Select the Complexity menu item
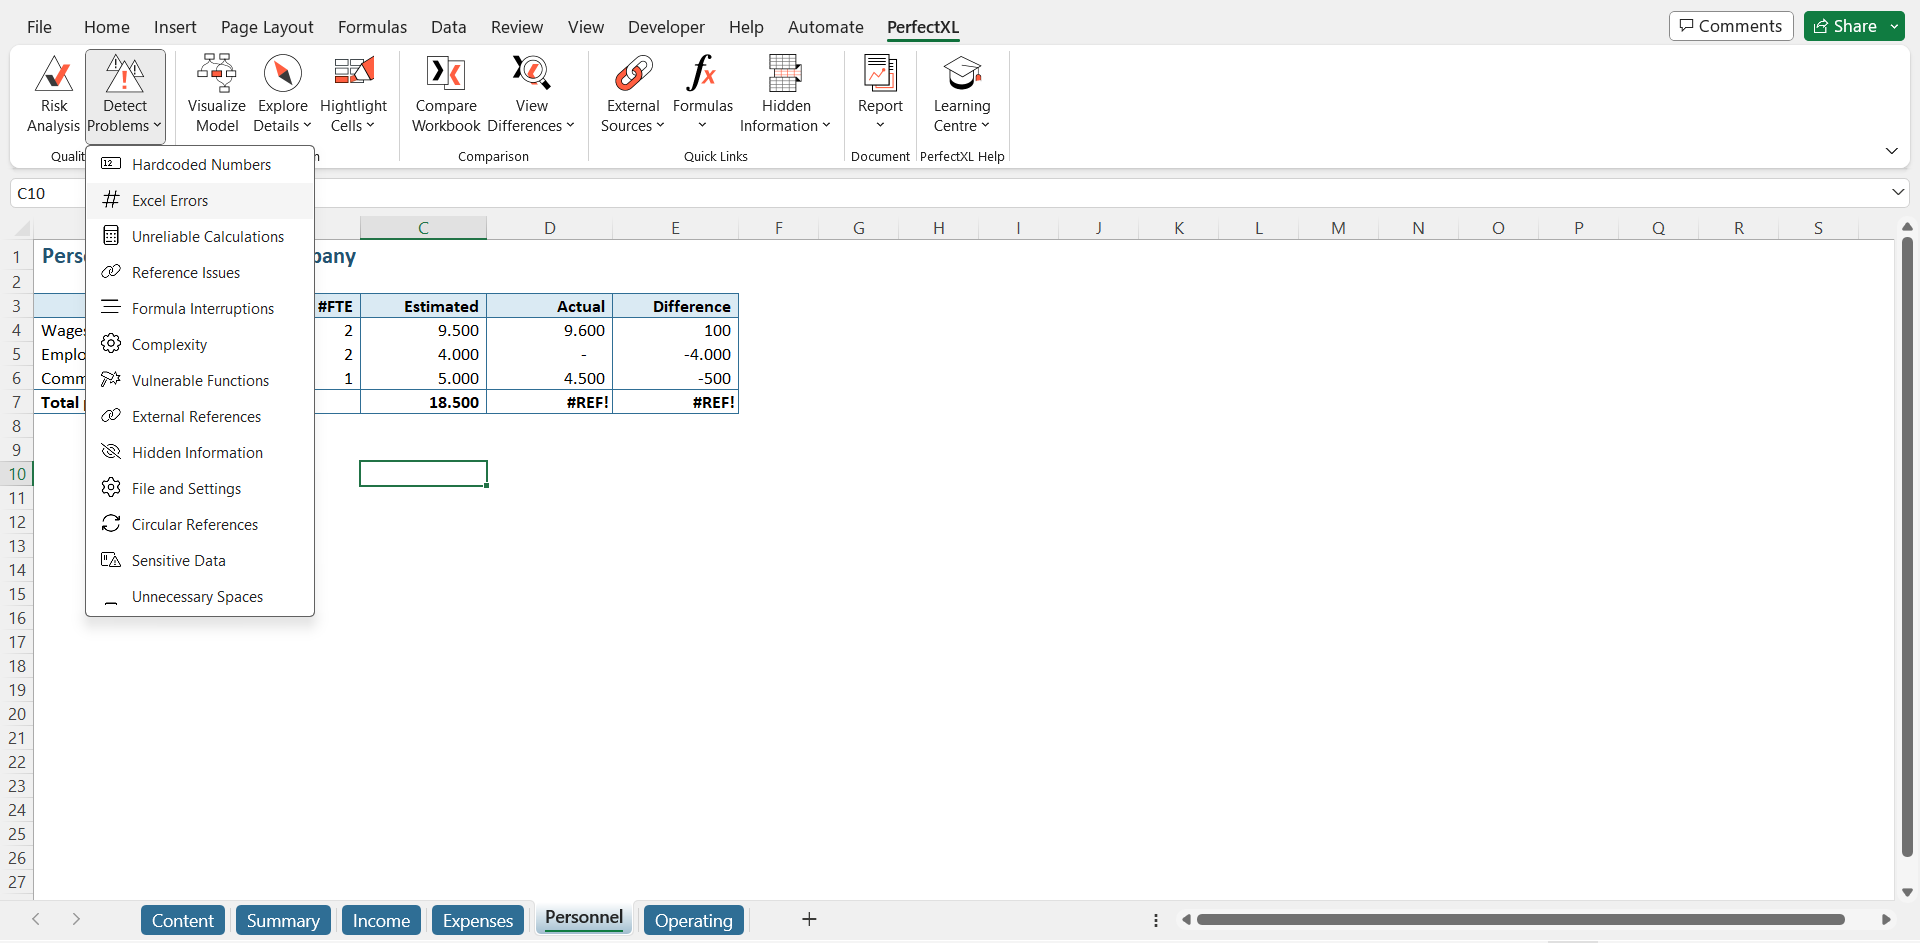Image resolution: width=1920 pixels, height=943 pixels. (x=200, y=344)
